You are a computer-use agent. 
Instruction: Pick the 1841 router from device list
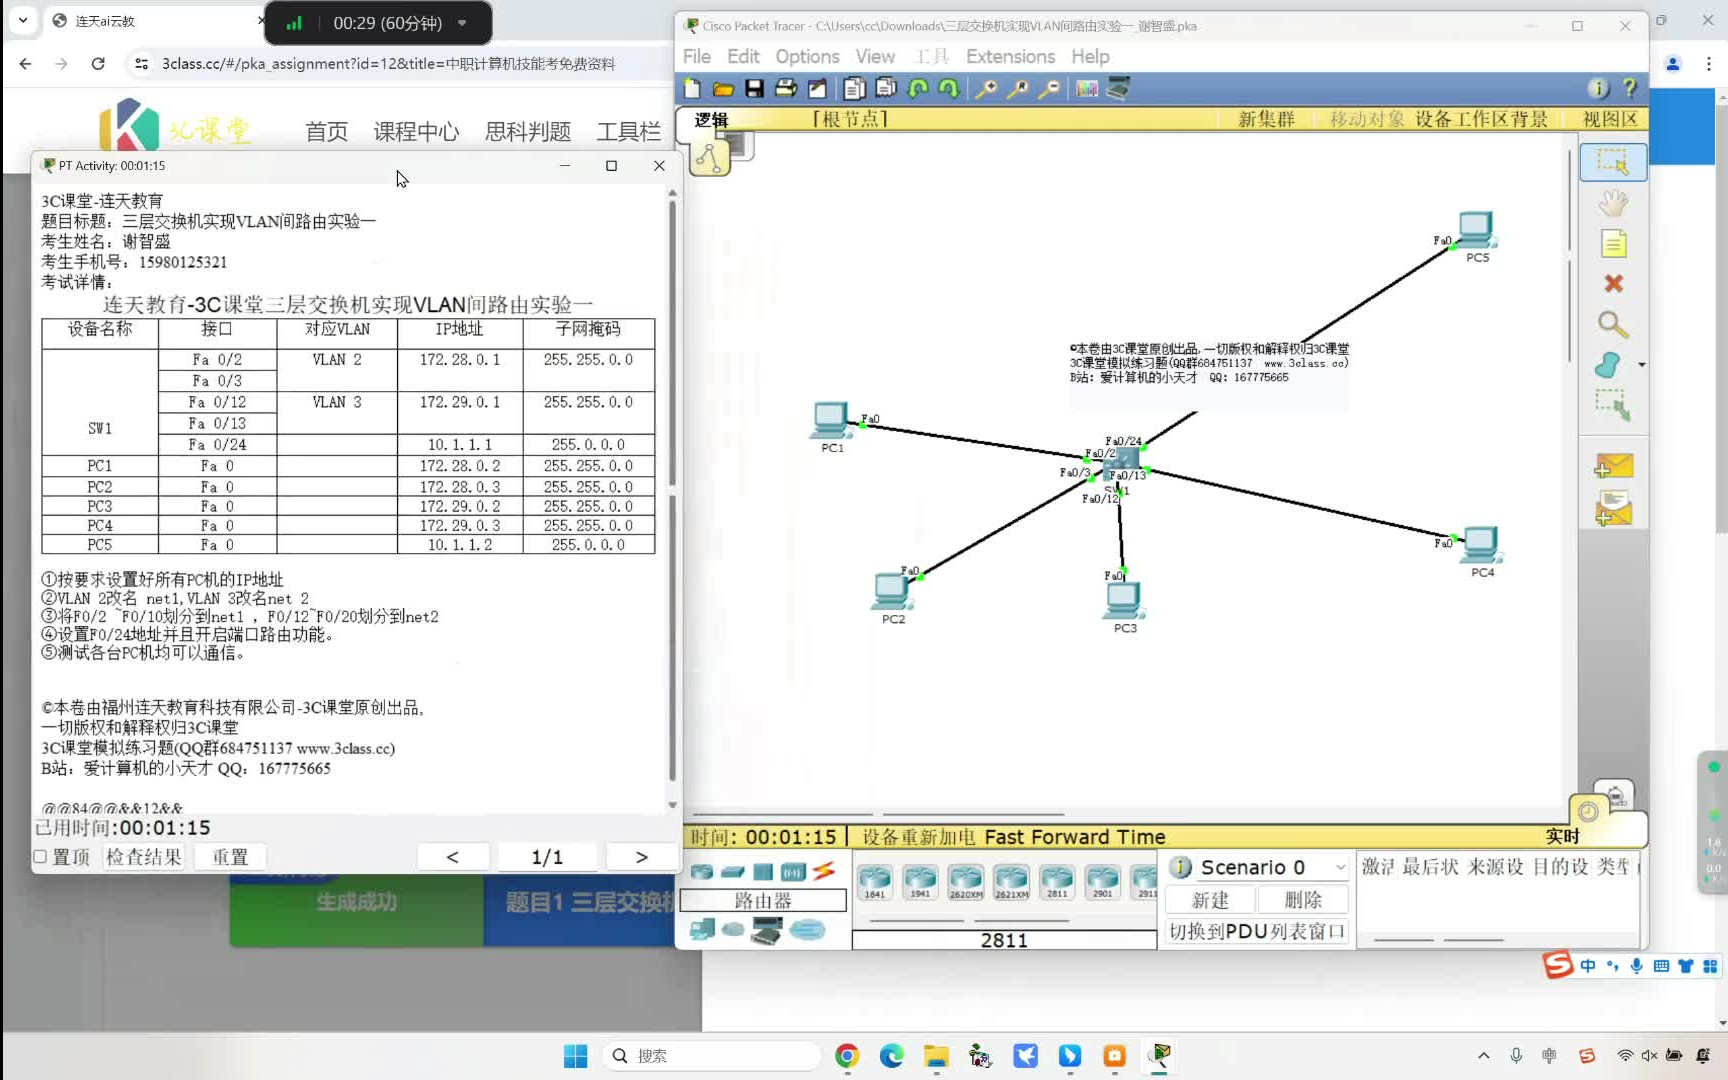point(875,882)
